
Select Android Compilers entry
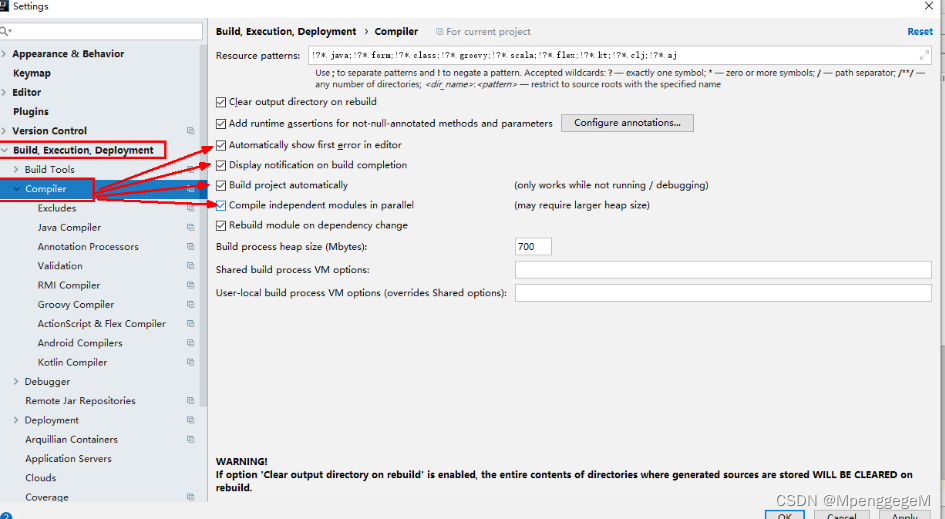(x=80, y=343)
